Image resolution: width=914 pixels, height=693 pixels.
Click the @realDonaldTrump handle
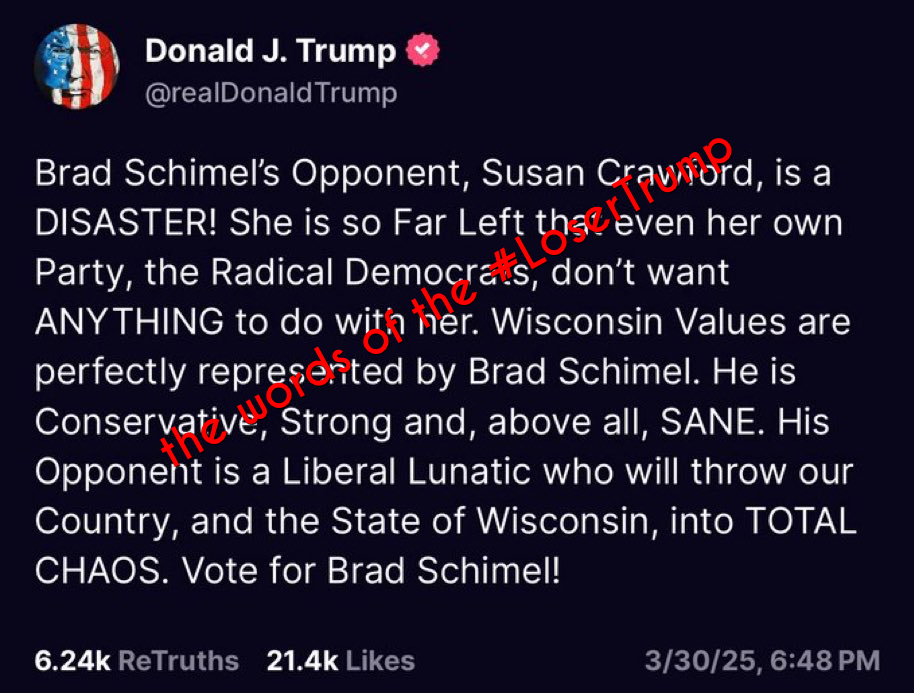[270, 93]
